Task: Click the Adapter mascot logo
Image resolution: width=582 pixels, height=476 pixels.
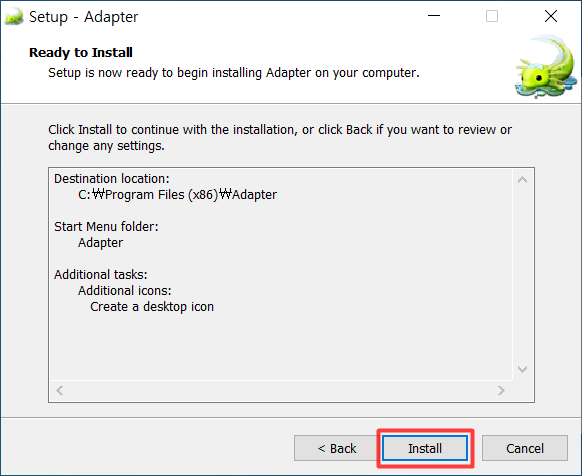Action: (x=546, y=67)
